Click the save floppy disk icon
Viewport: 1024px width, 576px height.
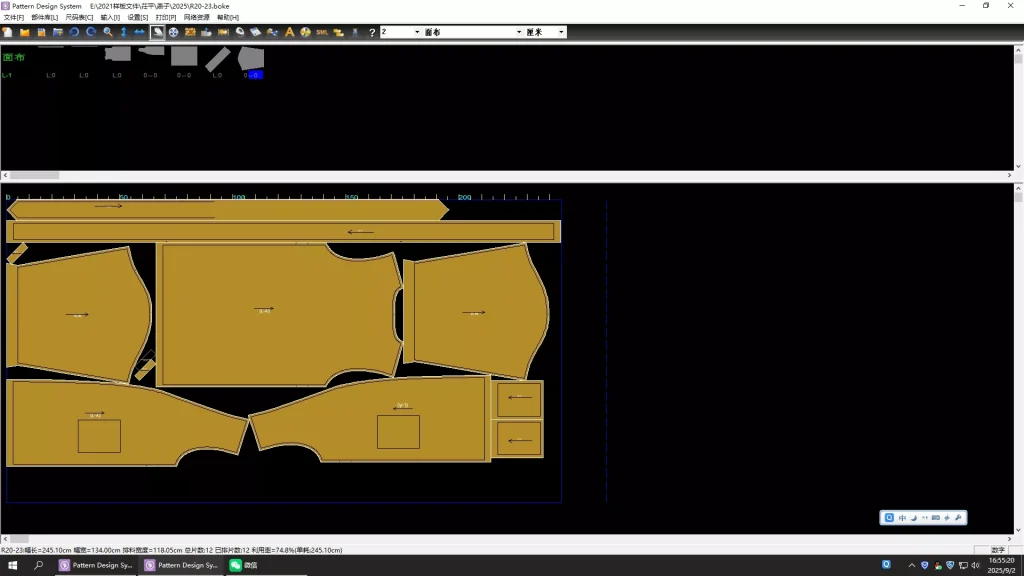tap(42, 32)
